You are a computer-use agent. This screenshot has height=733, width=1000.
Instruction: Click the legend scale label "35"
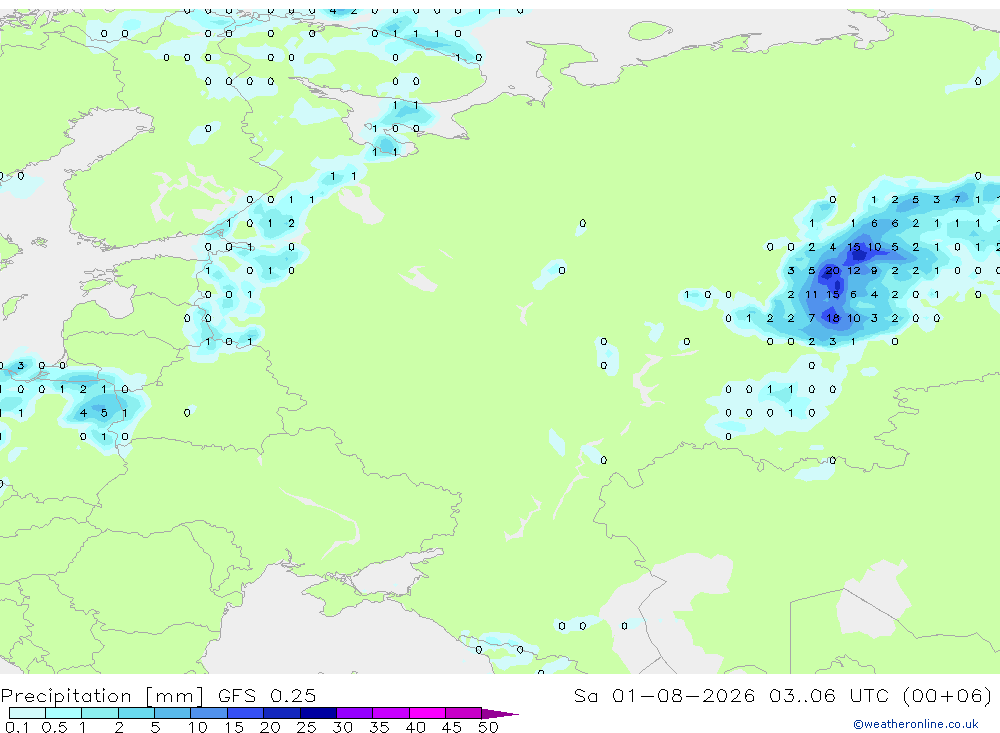(379, 727)
